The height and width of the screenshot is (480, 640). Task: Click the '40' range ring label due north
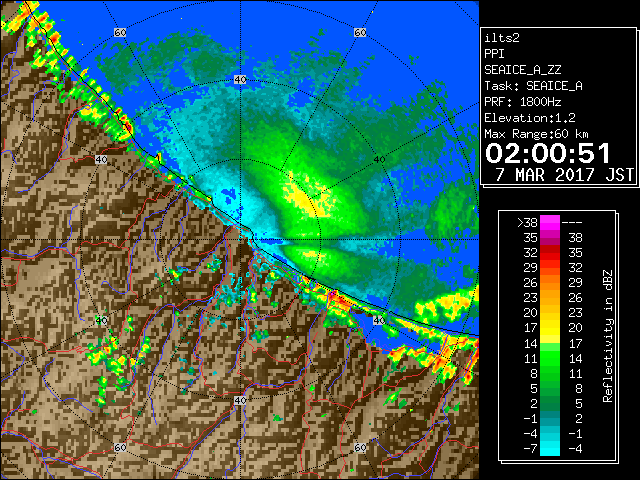[240, 80]
